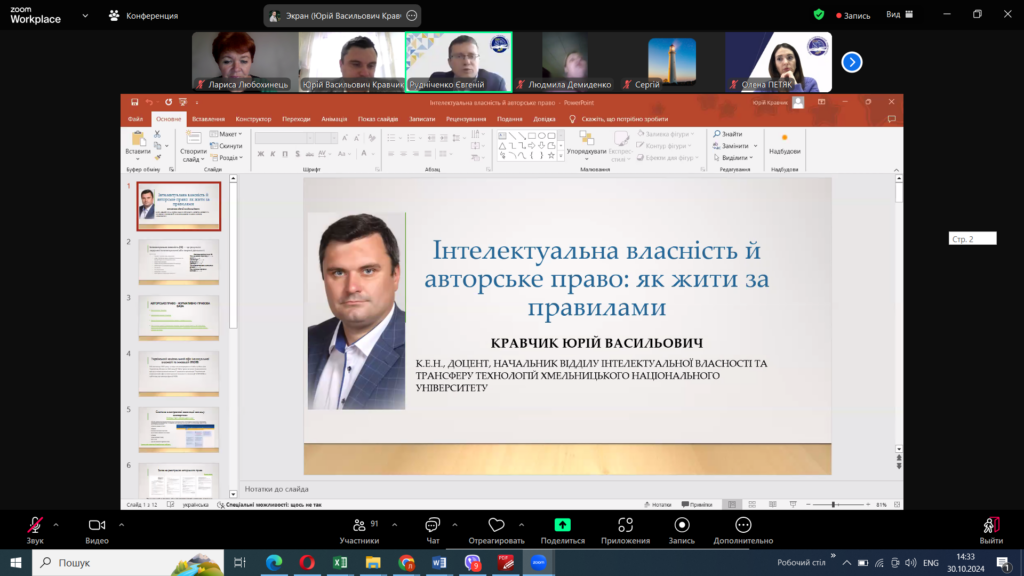Unmute the microphone in Zoom toolbar
This screenshot has height=576, width=1024.
(35, 525)
